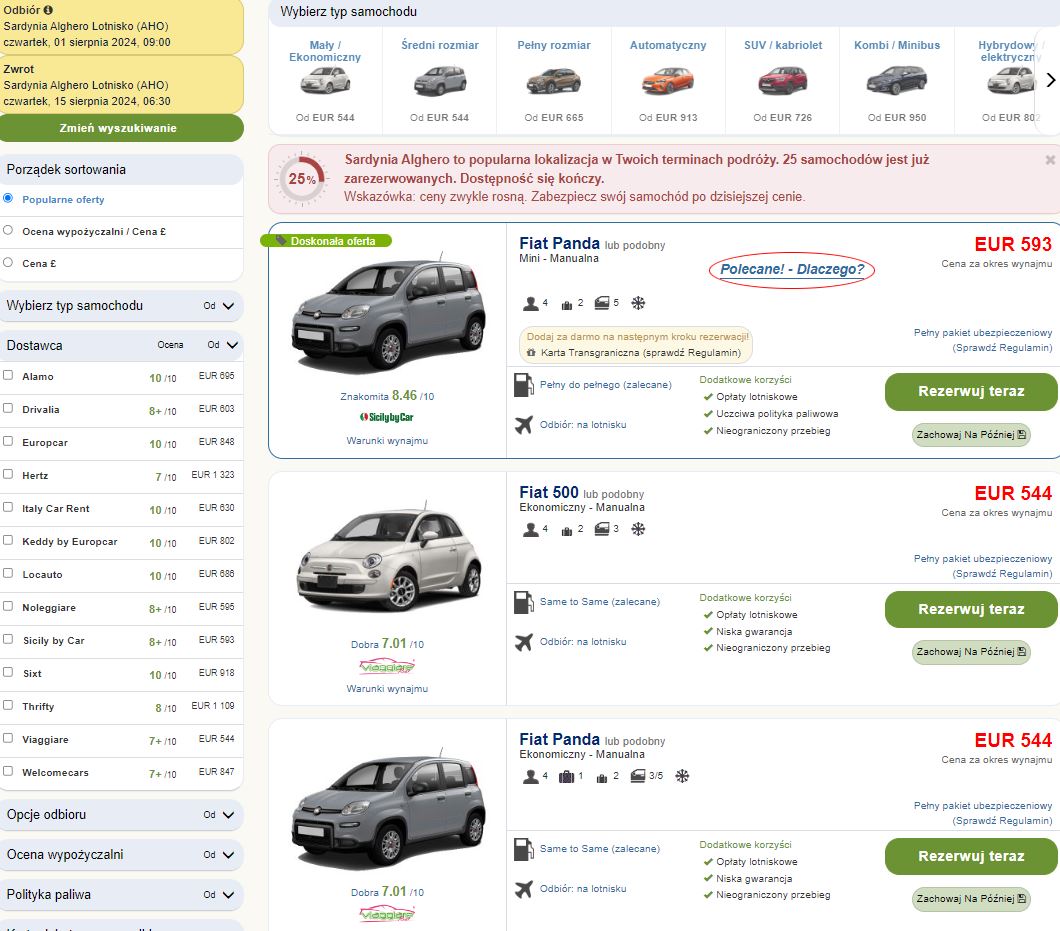This screenshot has width=1060, height=931.
Task: Click the large suitcase icon on third offer
Action: click(x=567, y=776)
